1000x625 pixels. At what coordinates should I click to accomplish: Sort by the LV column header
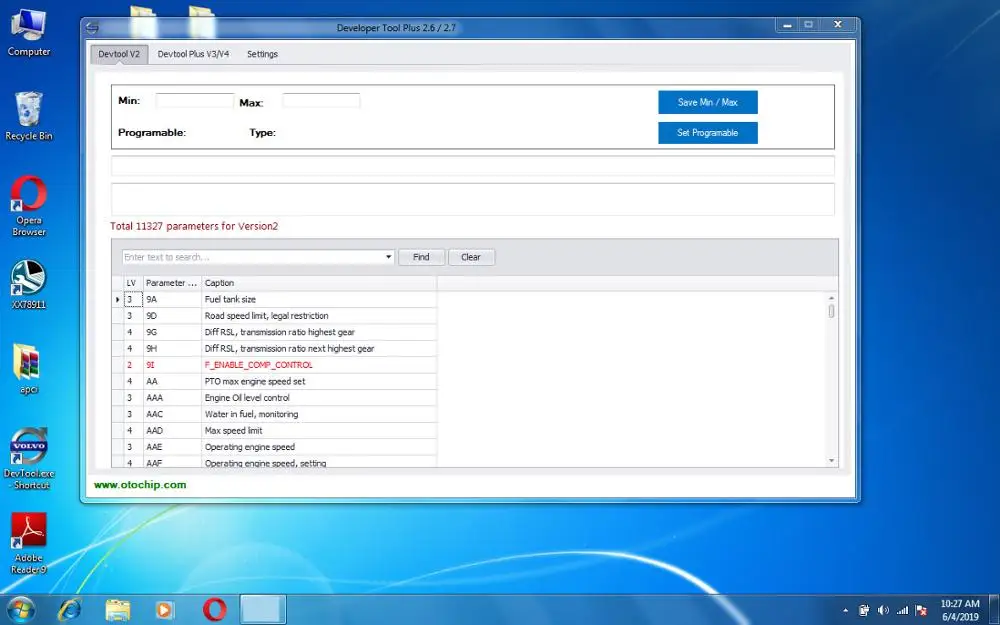pyautogui.click(x=131, y=283)
